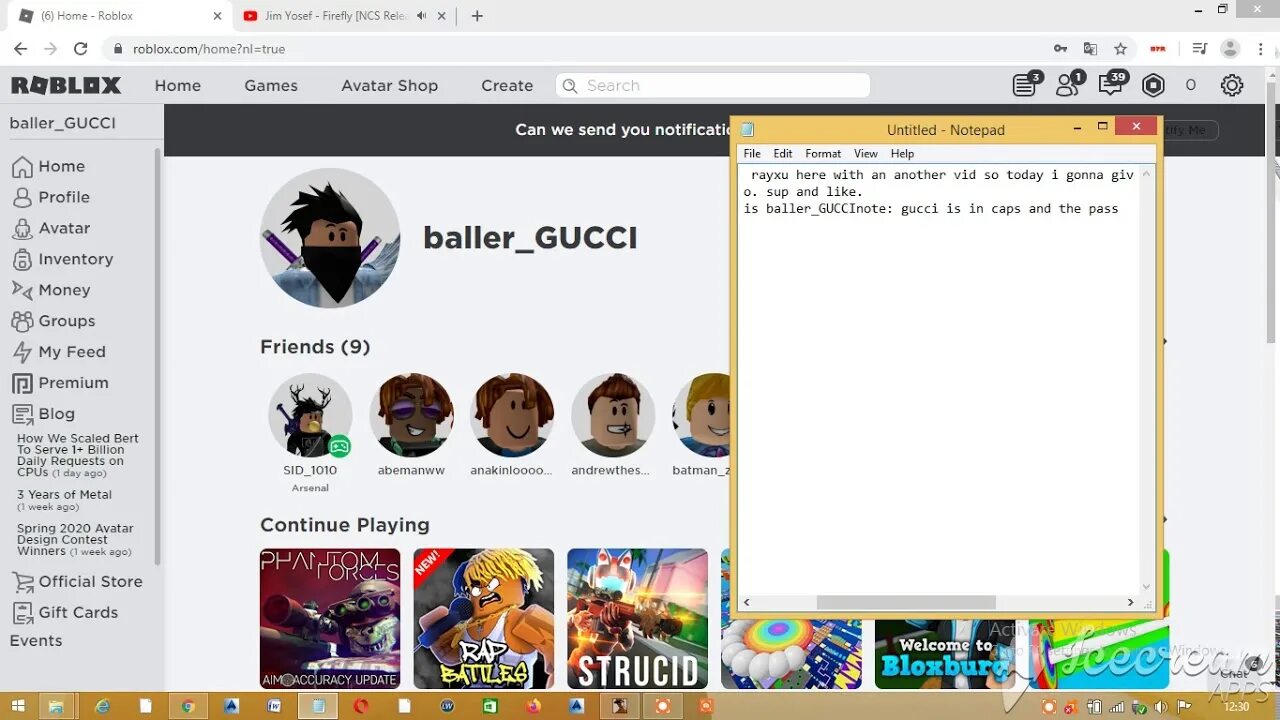Viewport: 1280px width, 720px height.
Task: Open friend abemanww avatar
Action: click(x=411, y=415)
